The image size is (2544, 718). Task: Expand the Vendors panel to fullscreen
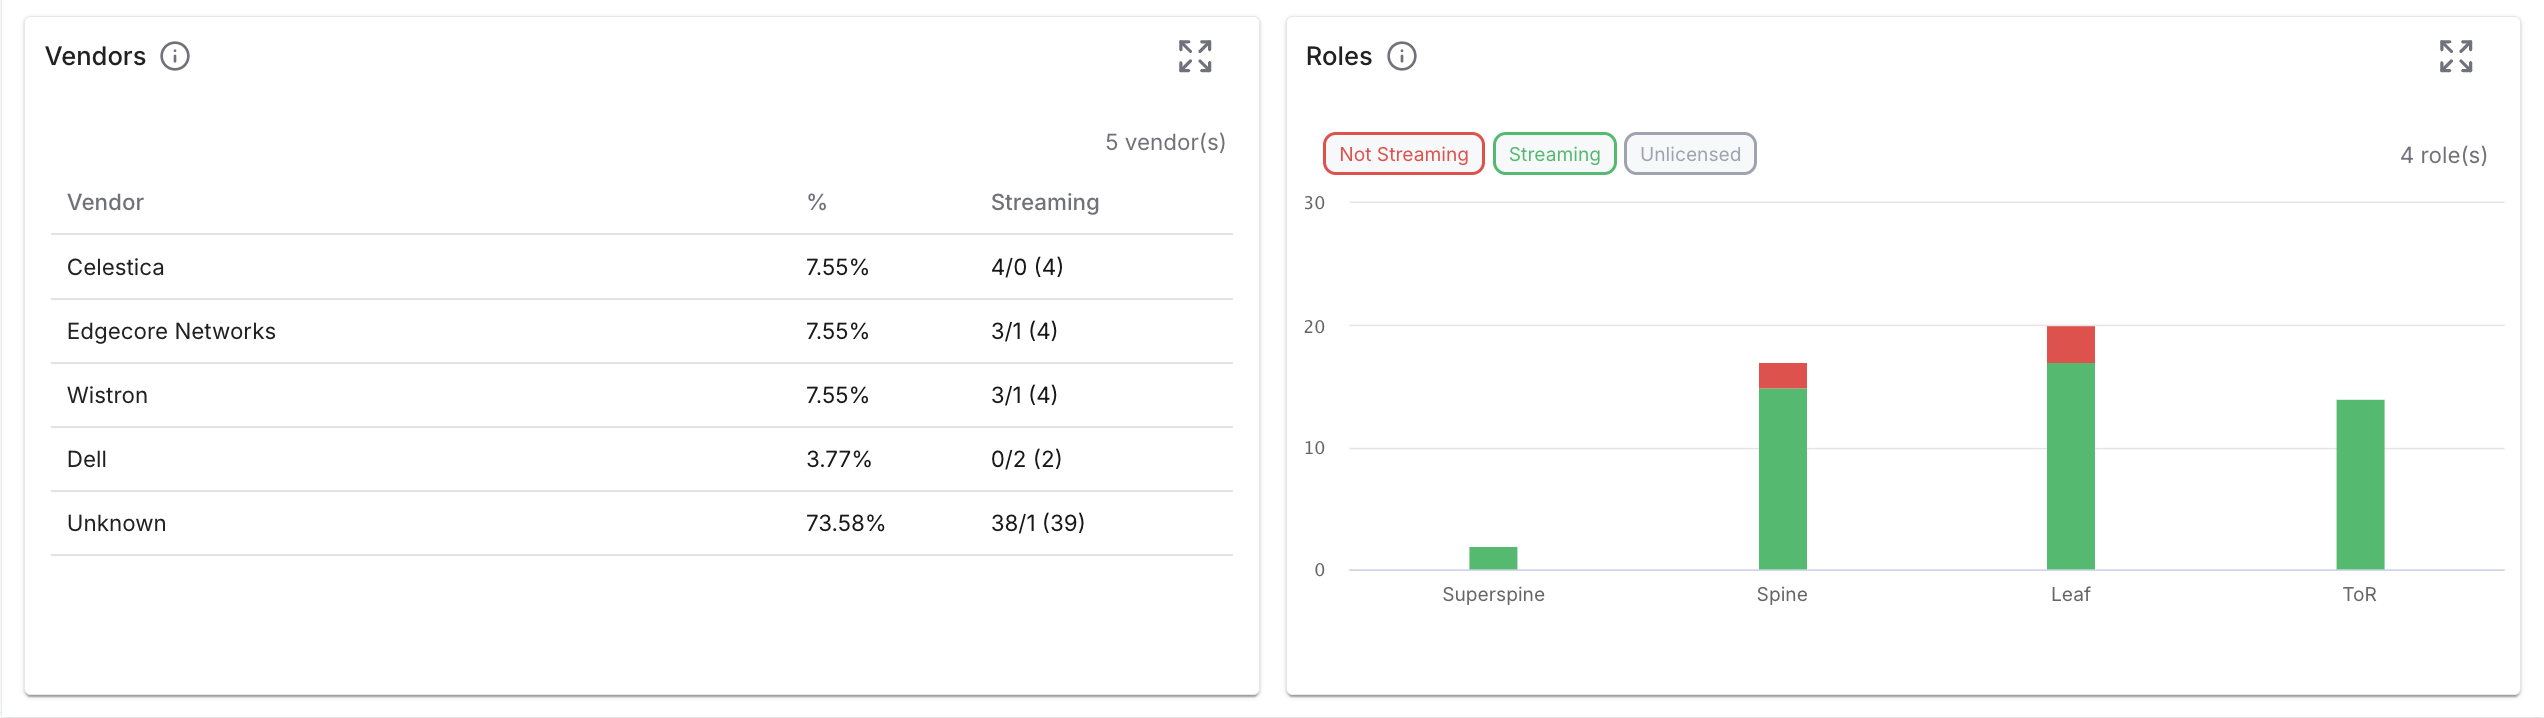click(x=1194, y=56)
